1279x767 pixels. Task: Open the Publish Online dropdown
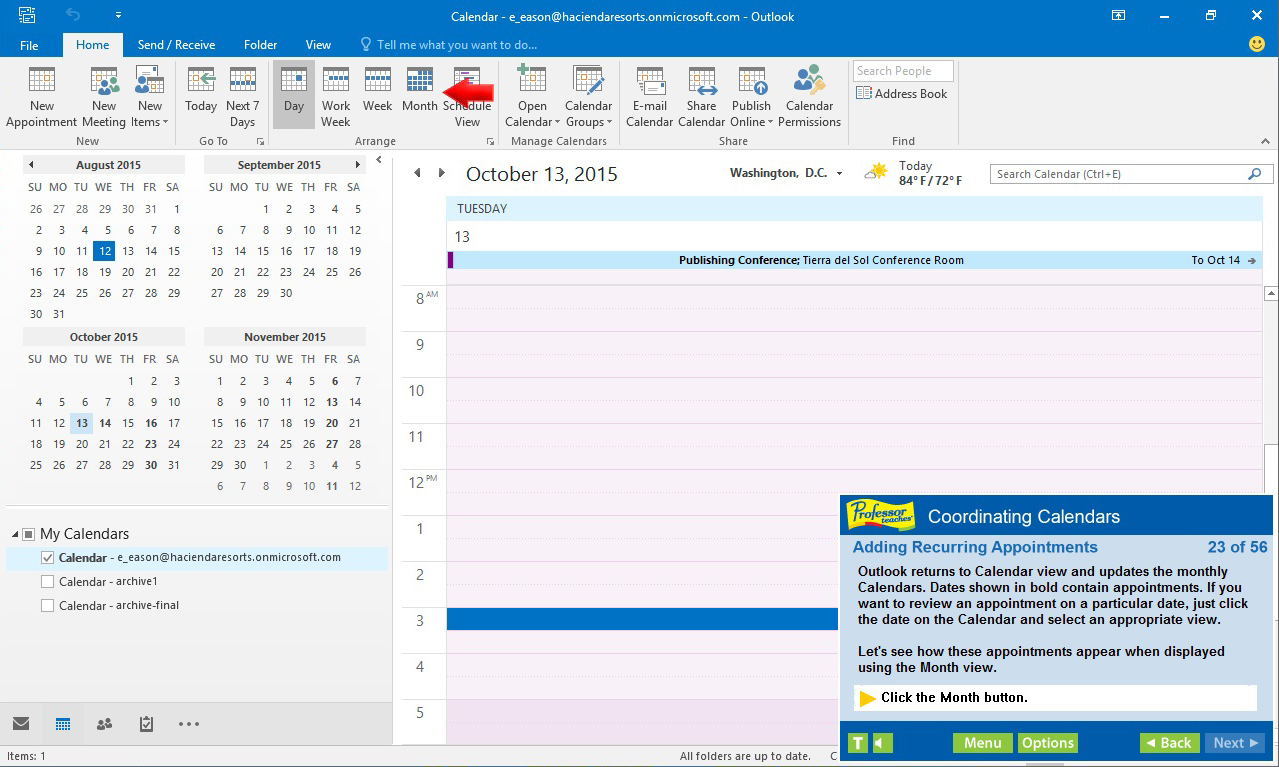click(x=751, y=94)
